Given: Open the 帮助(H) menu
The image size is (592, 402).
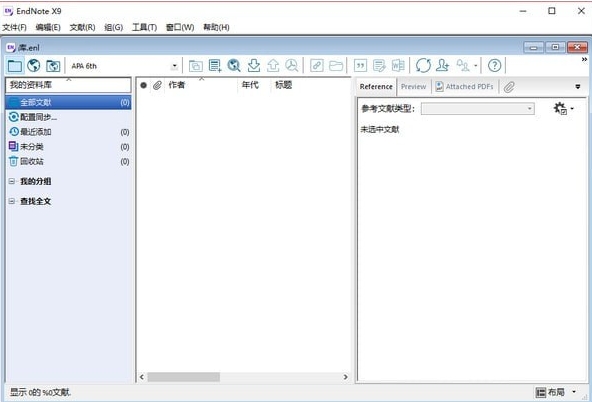Looking at the screenshot, I should 216,27.
